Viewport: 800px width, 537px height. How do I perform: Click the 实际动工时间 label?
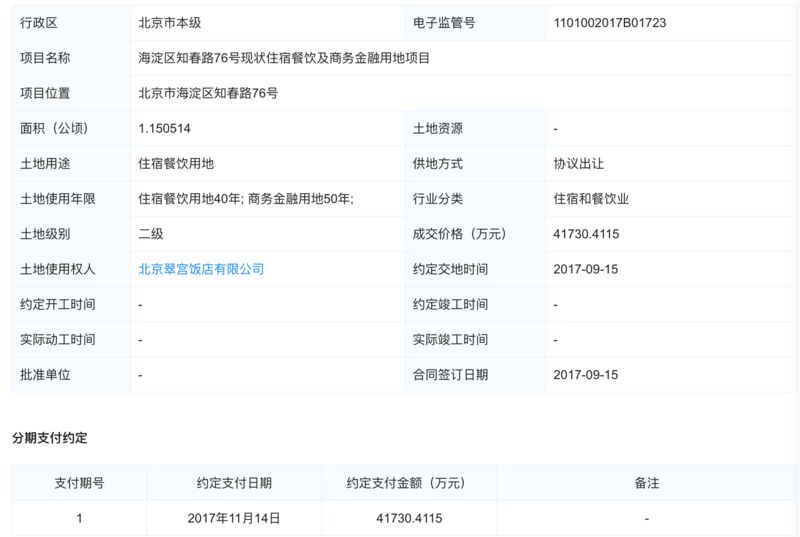click(x=58, y=339)
